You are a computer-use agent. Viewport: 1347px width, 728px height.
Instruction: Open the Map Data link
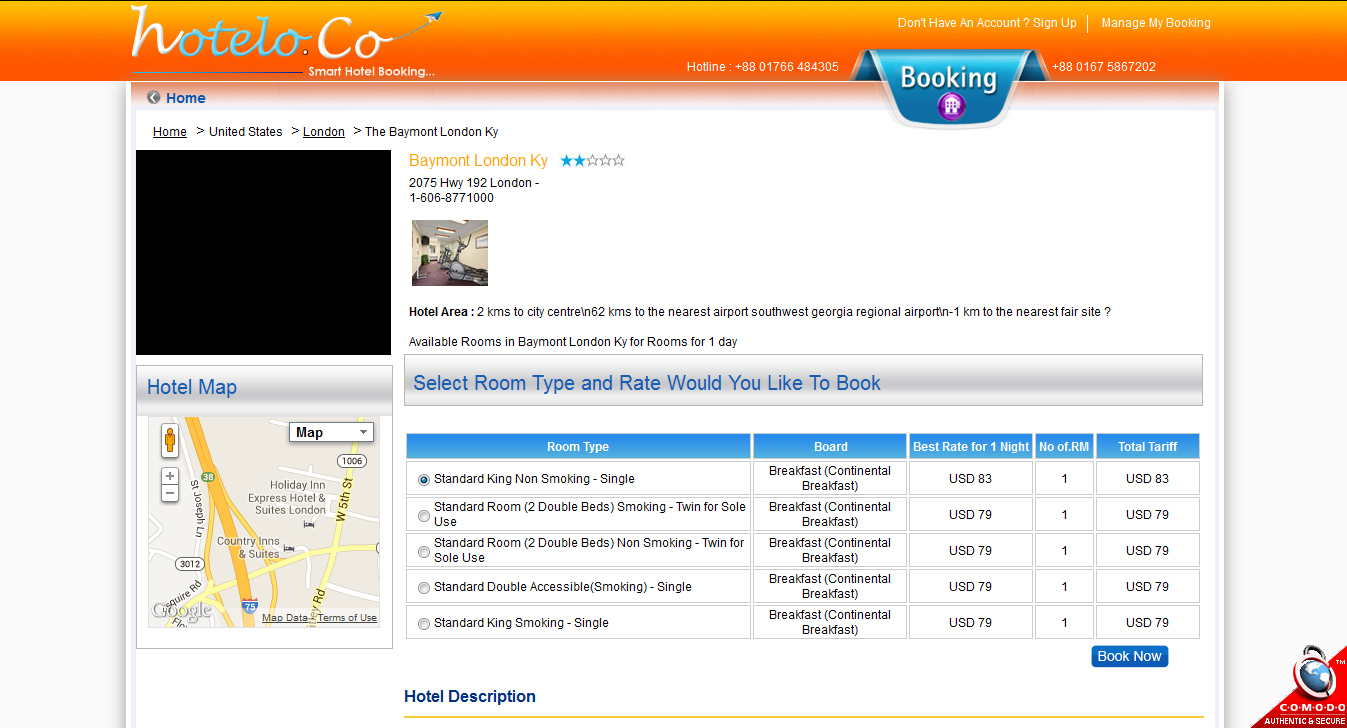(x=285, y=618)
